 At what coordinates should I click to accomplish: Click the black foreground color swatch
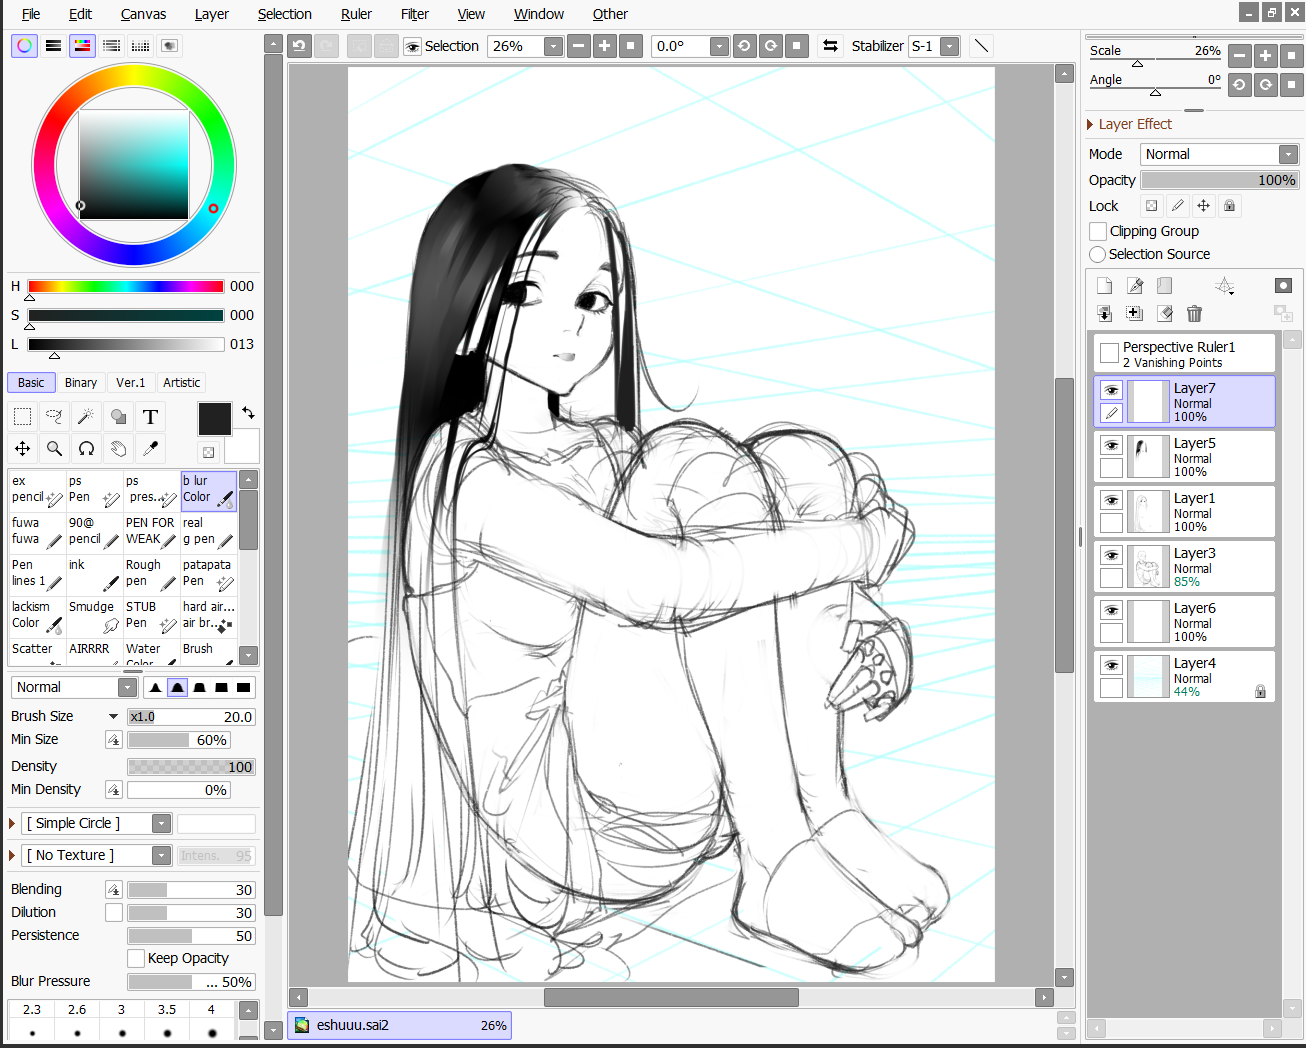[x=215, y=419]
